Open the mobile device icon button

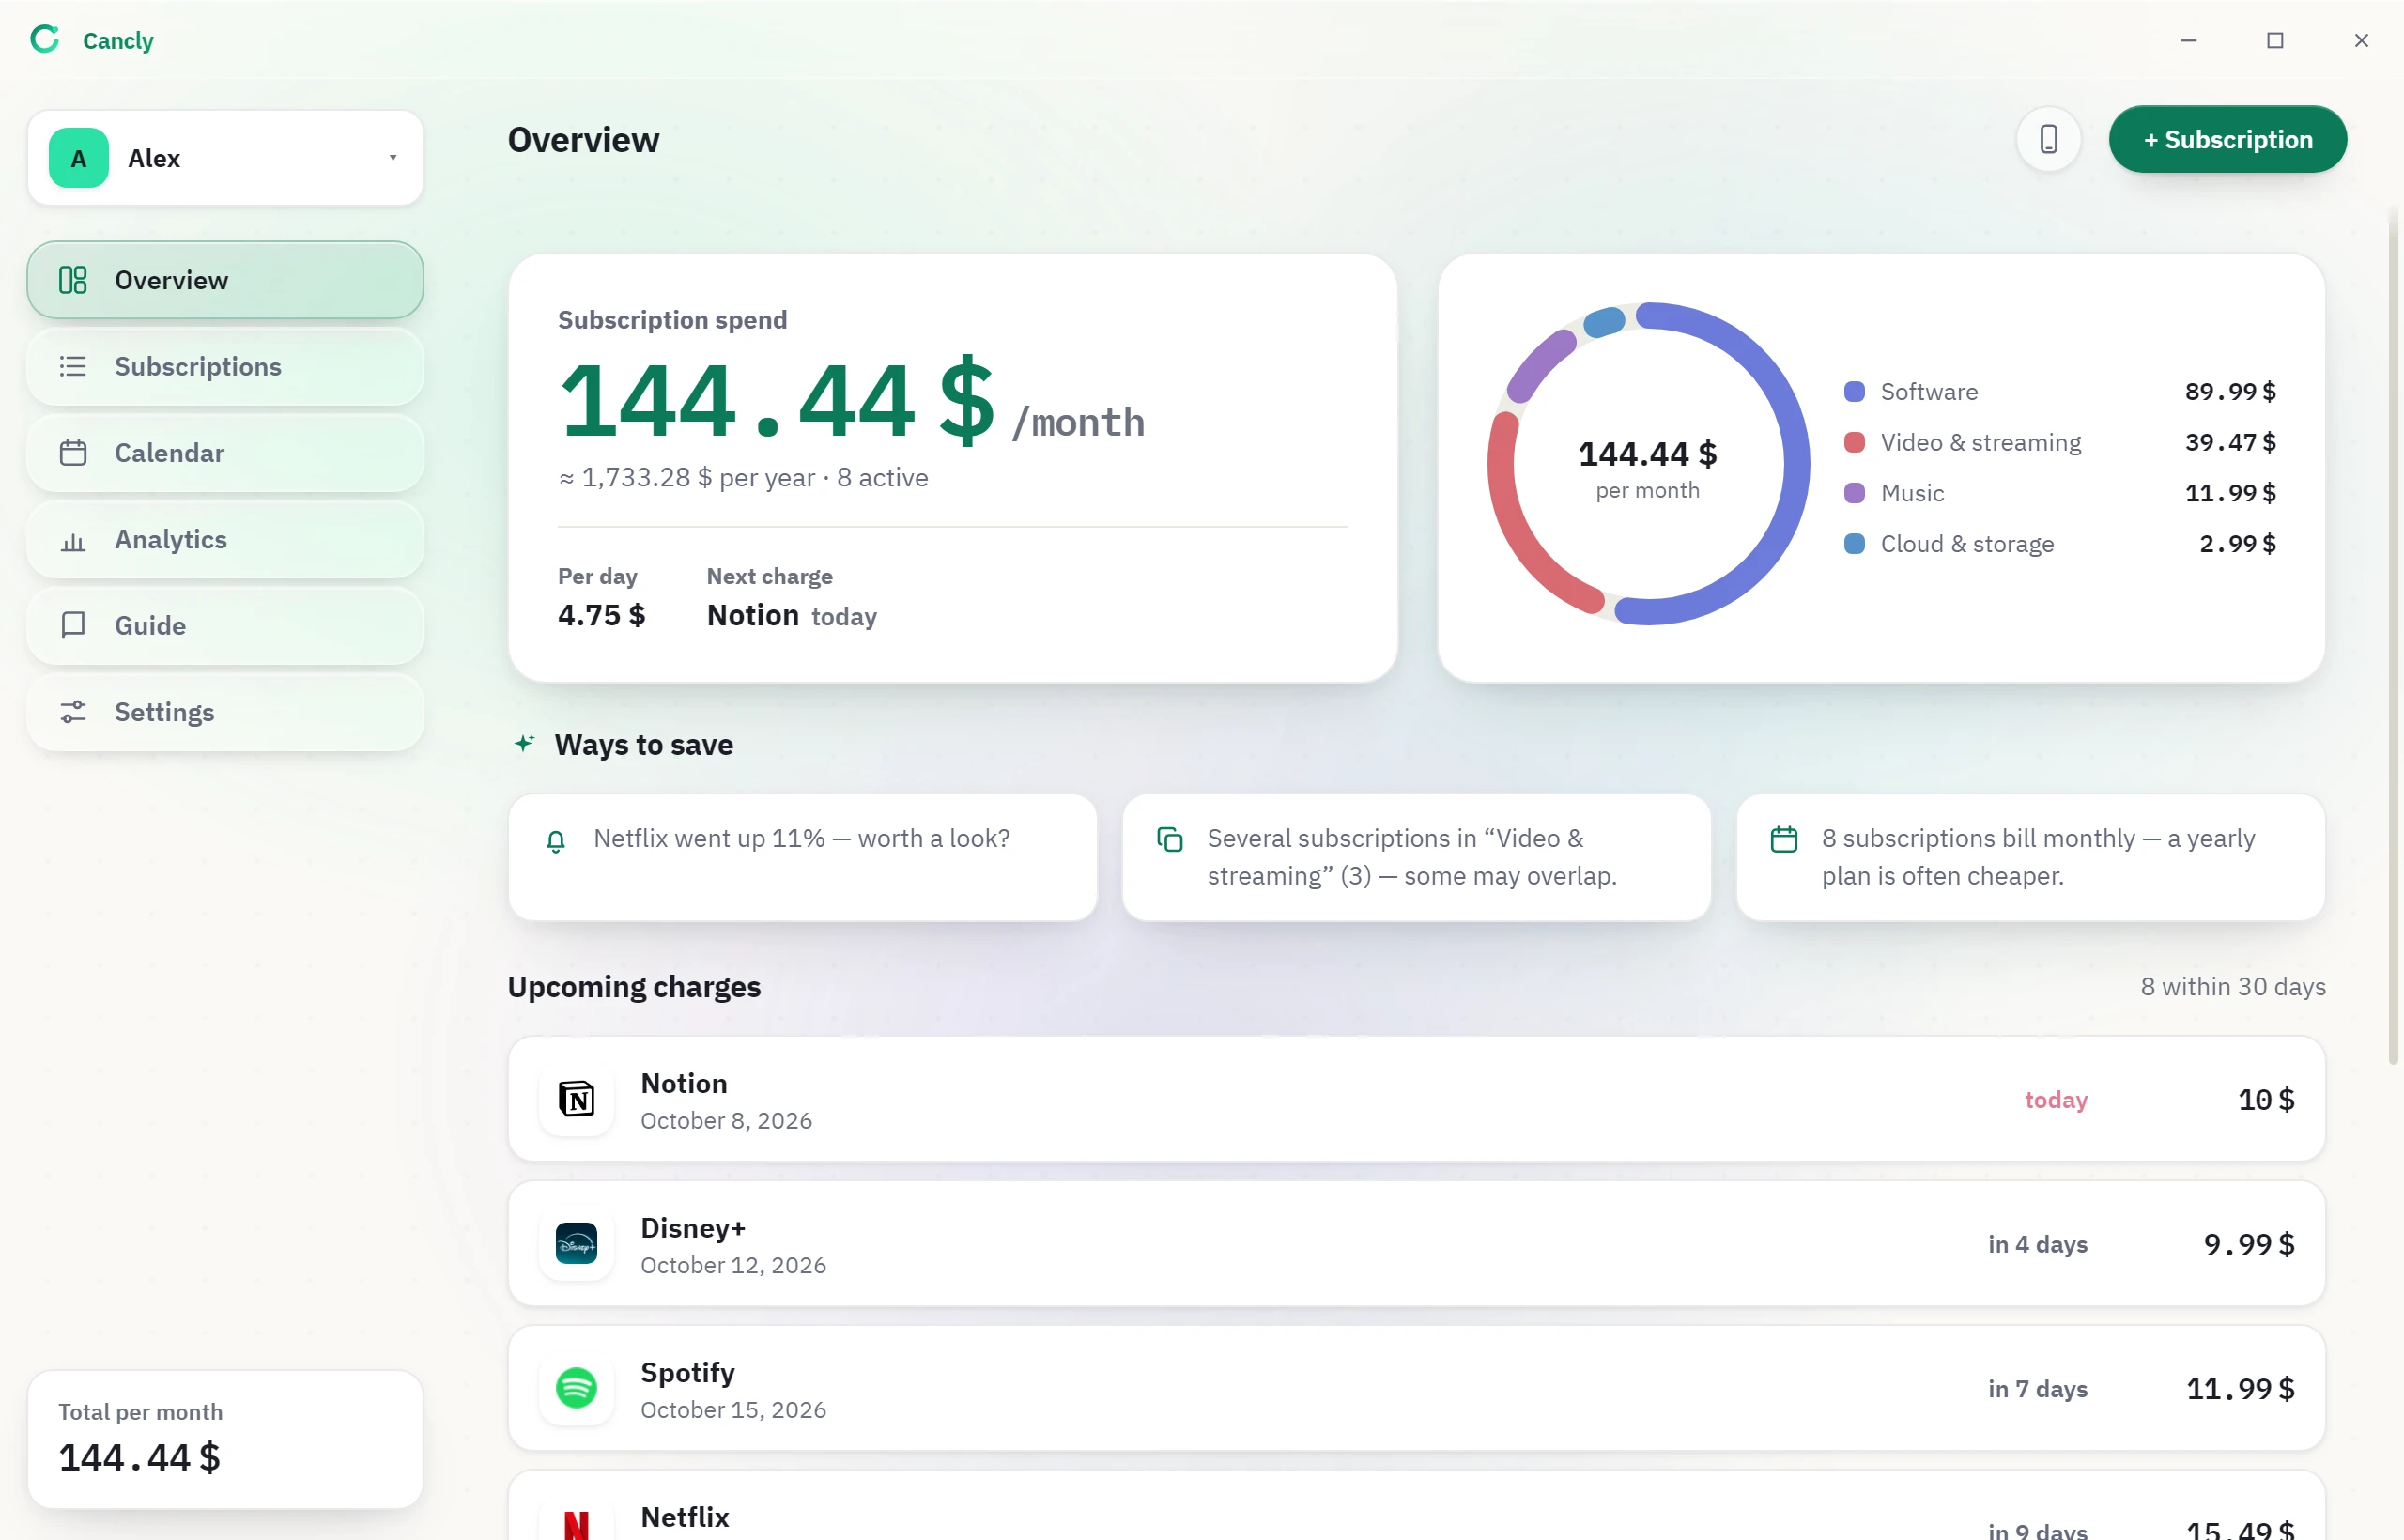[x=2048, y=139]
